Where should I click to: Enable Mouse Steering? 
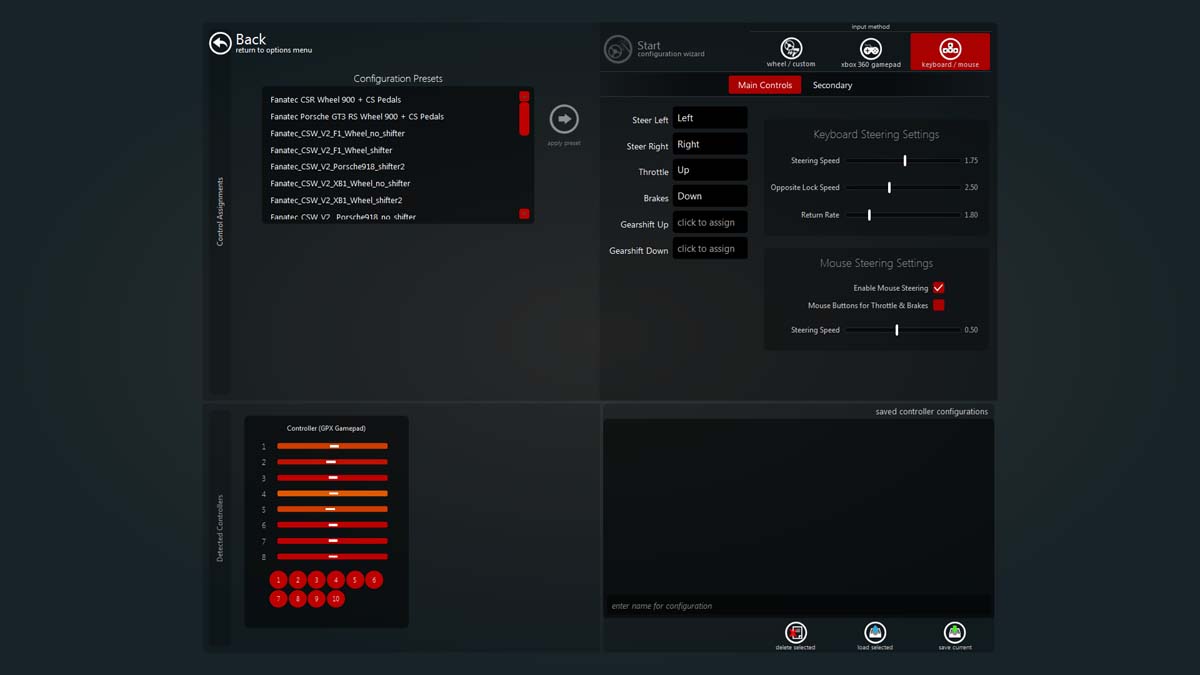pyautogui.click(x=938, y=287)
